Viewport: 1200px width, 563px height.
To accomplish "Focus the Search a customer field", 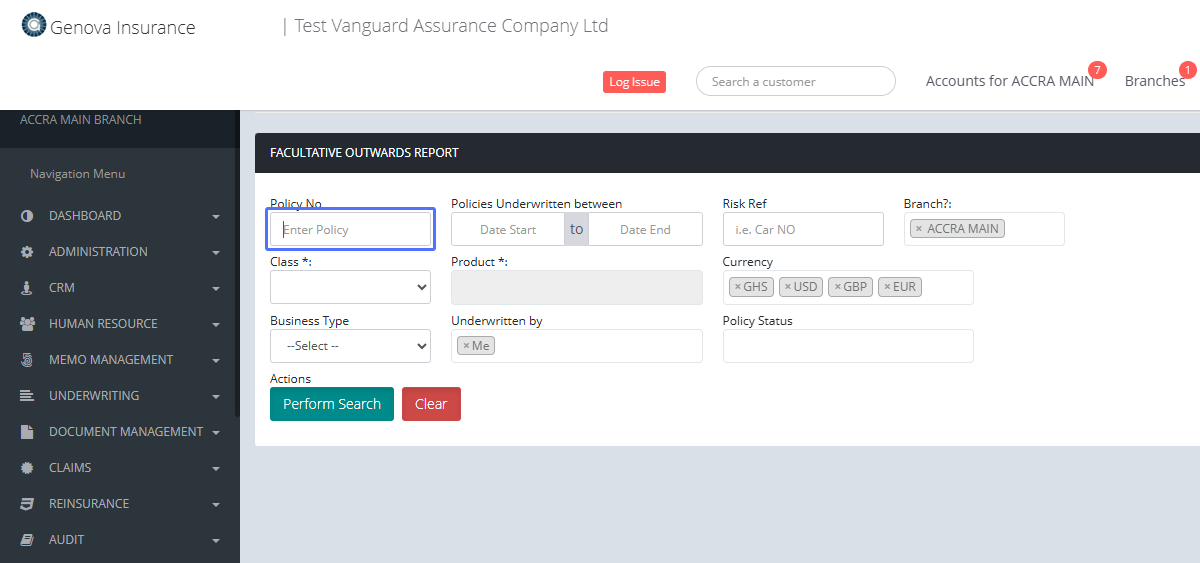I will (795, 82).
